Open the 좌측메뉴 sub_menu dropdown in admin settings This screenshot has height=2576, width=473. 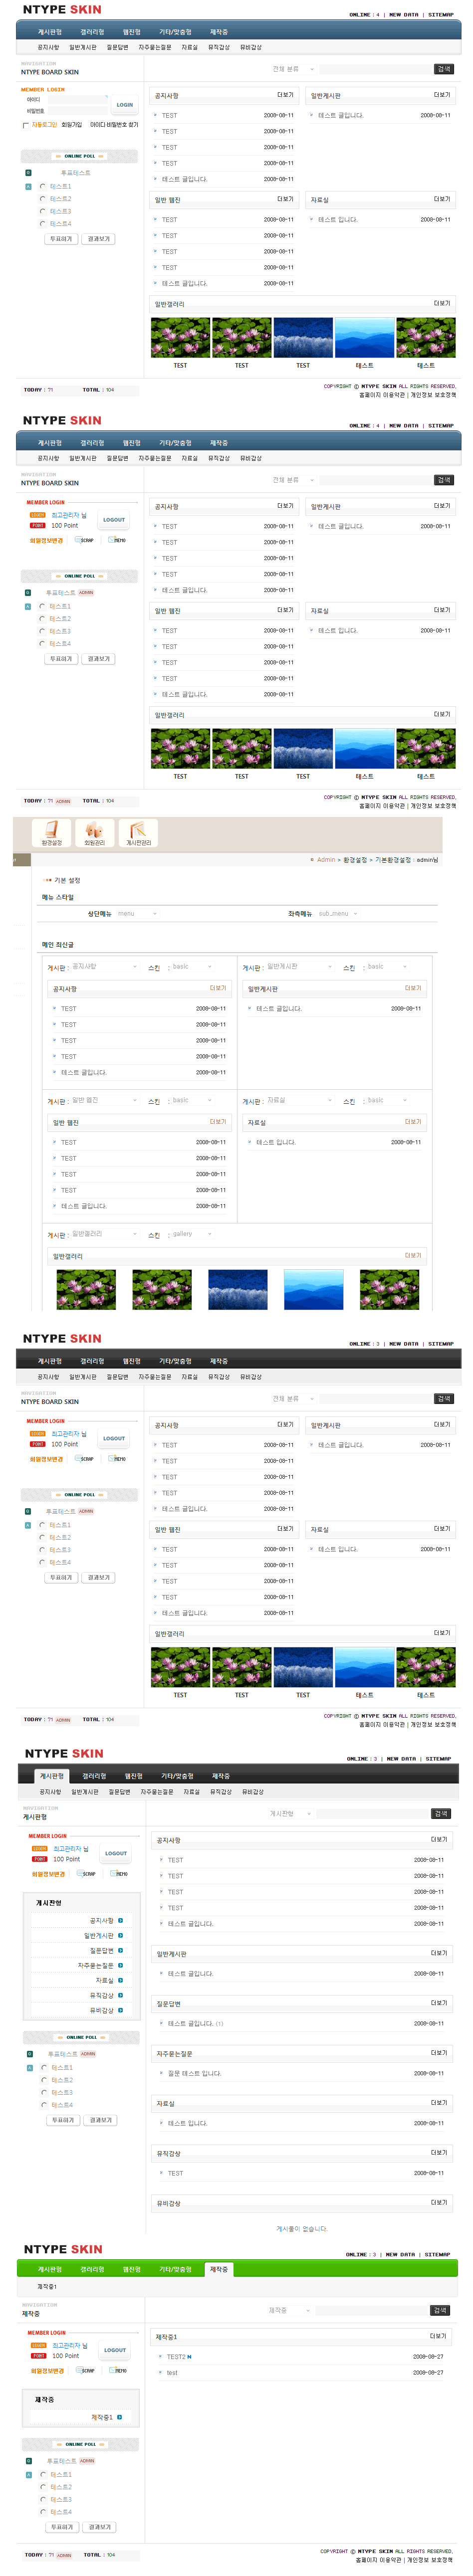tap(338, 913)
